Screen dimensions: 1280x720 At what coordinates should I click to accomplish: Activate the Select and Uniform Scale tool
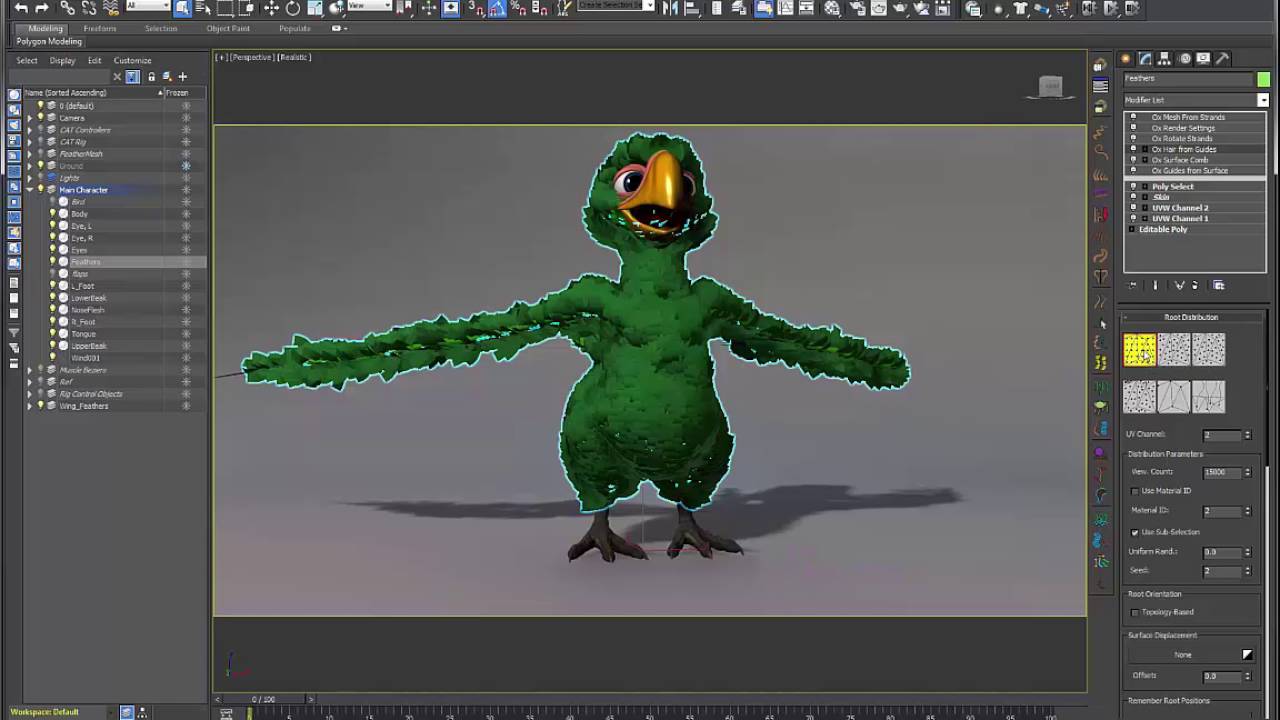click(315, 8)
